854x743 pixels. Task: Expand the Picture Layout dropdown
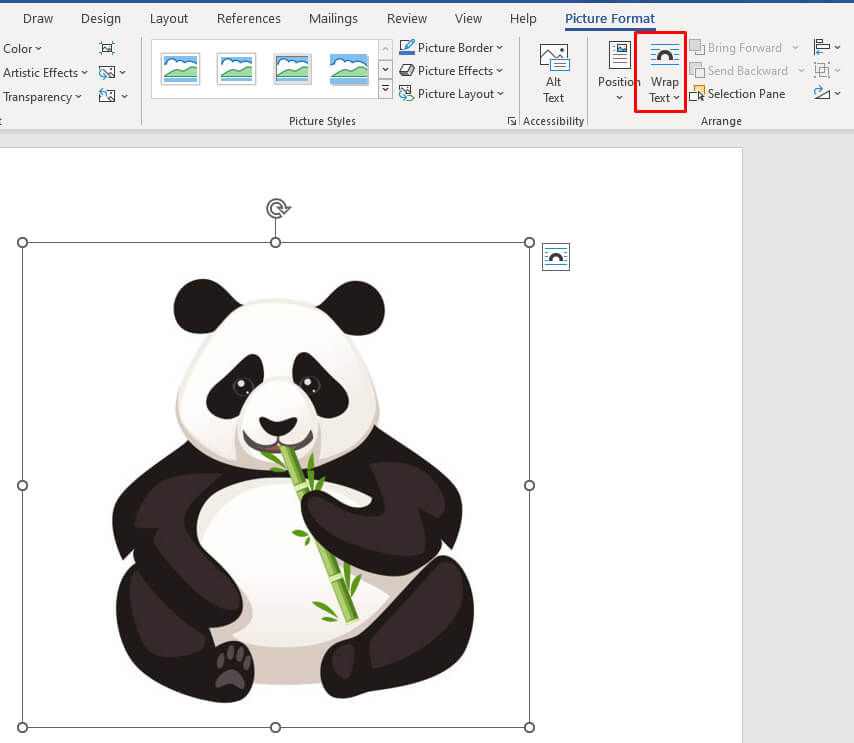tap(451, 94)
